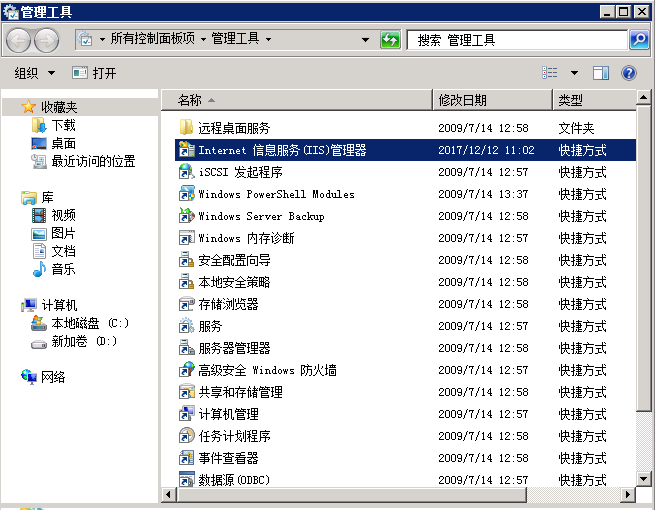The width and height of the screenshot is (655, 510).
Task: Expand the arrow before 所有控制面板项
Action: (x=102, y=40)
